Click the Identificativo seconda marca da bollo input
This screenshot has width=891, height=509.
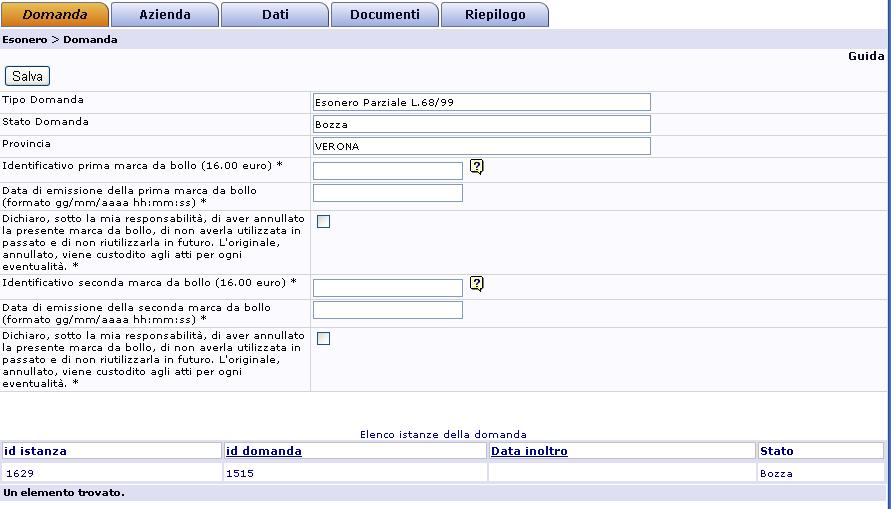click(x=387, y=288)
